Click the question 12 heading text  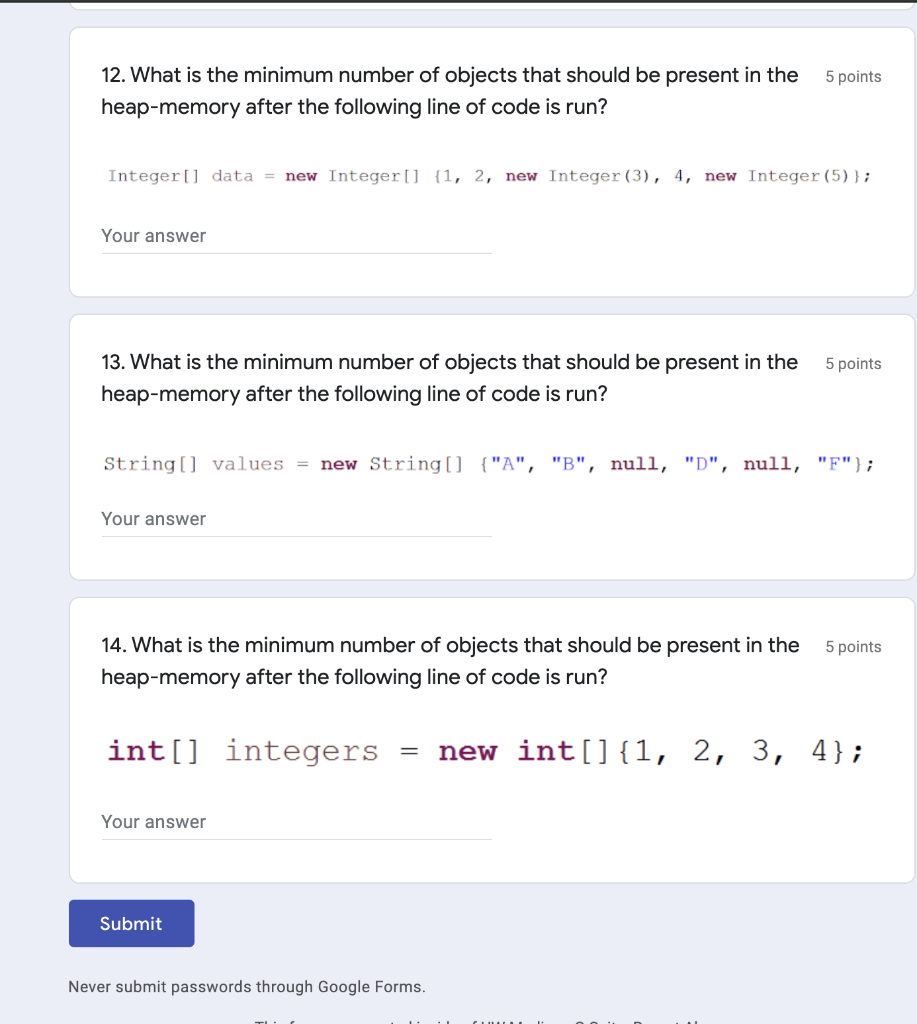click(x=449, y=90)
